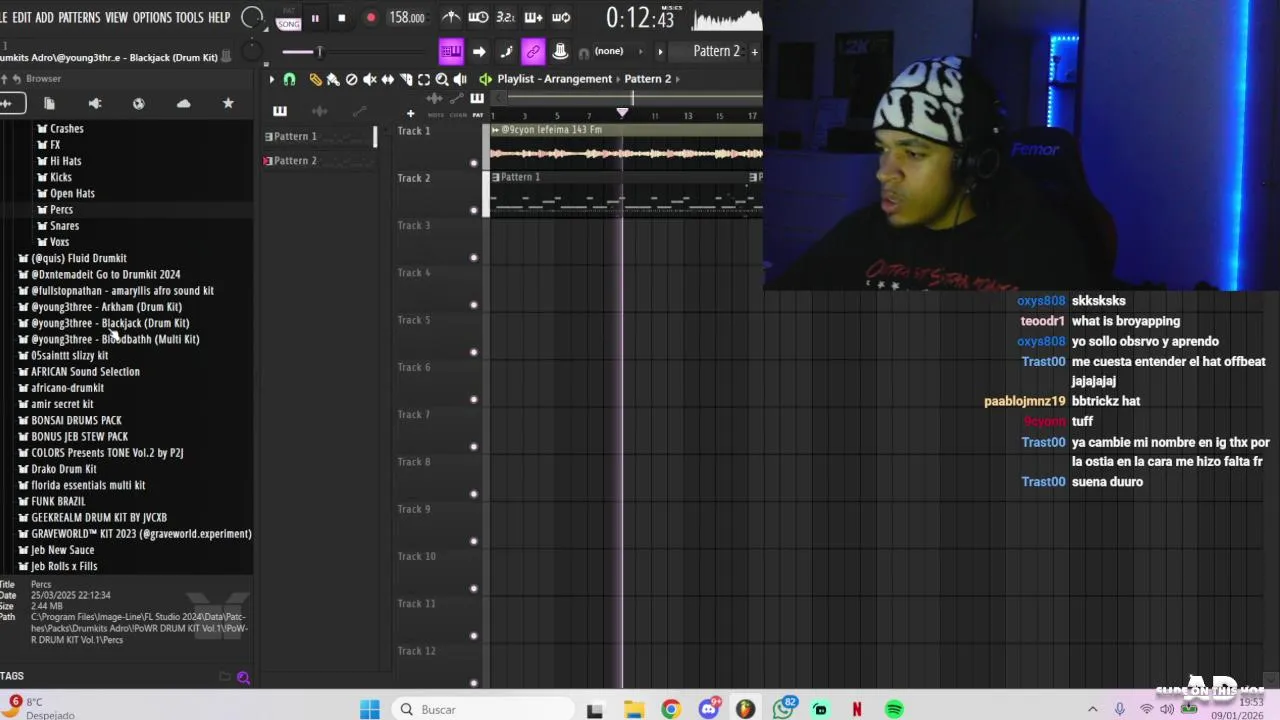Arm the red record button
1280x720 pixels.
(x=371, y=18)
